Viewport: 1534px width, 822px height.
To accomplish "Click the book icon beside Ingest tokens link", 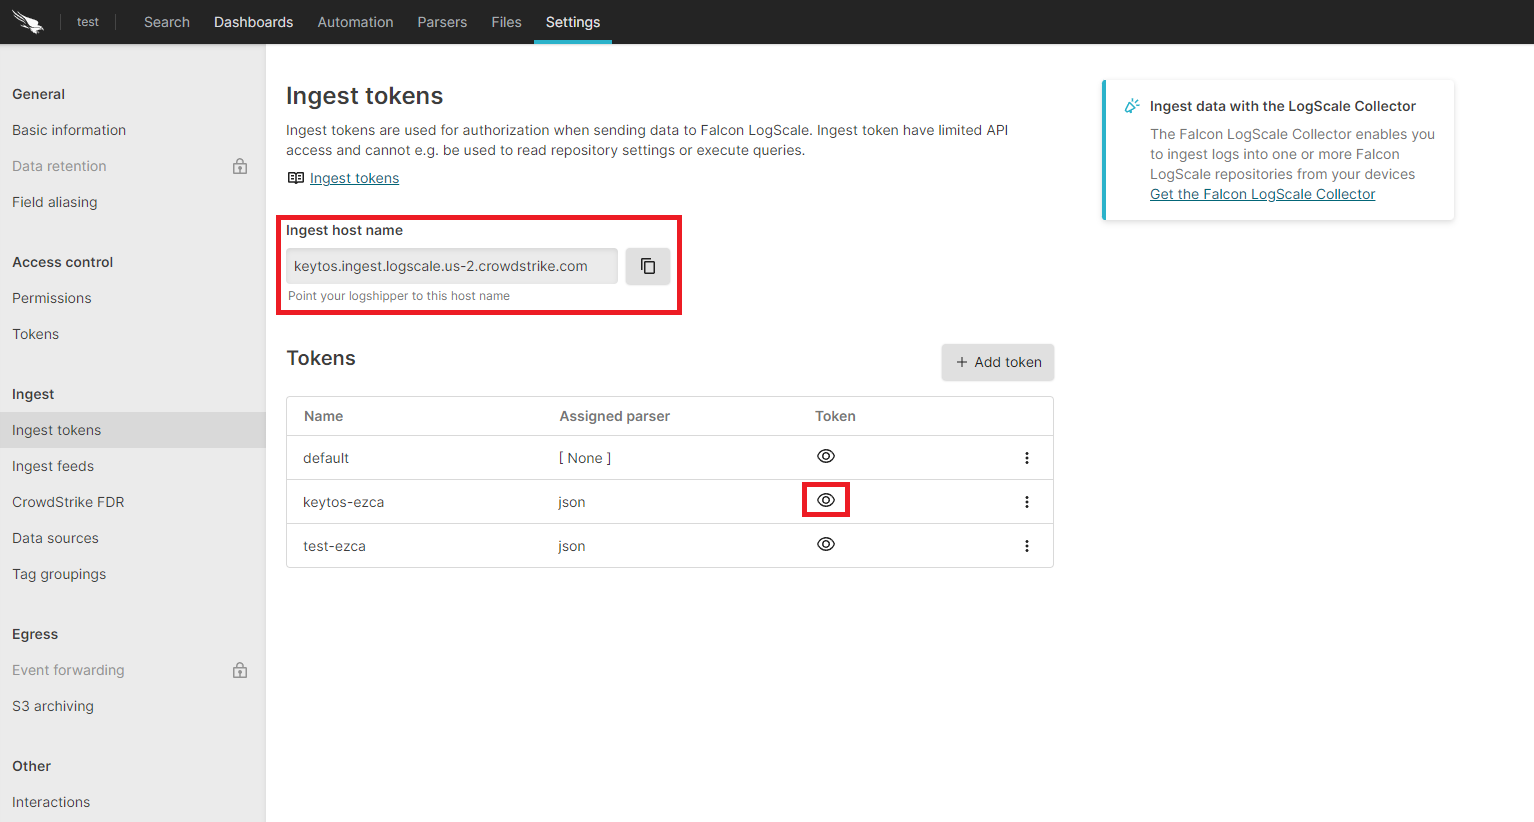I will [296, 178].
